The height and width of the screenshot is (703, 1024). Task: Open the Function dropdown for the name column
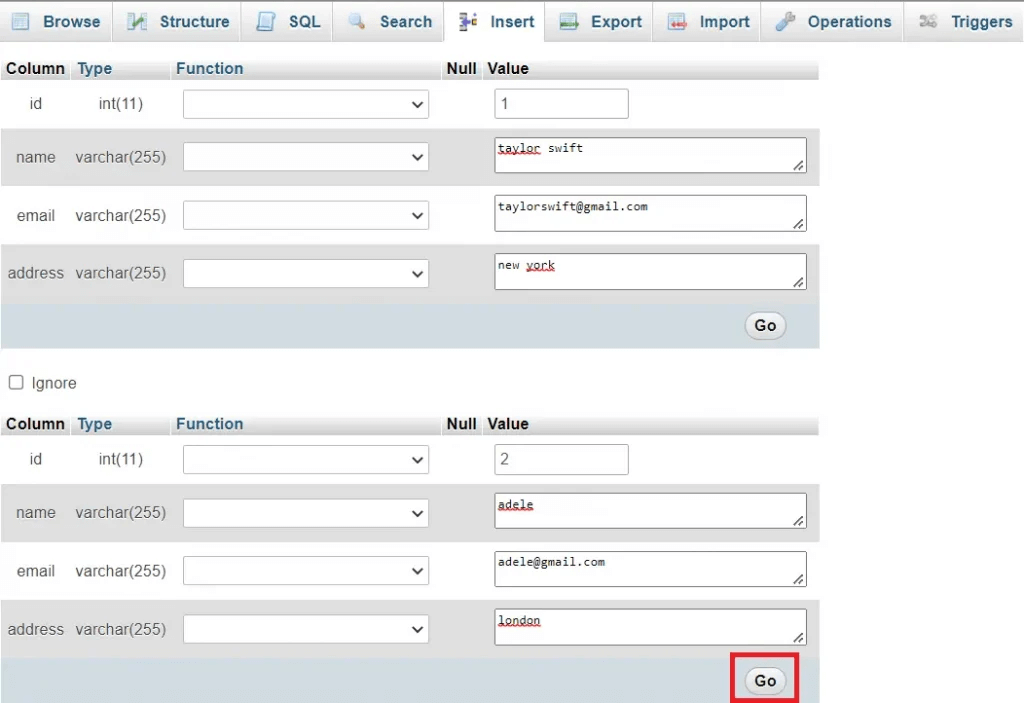pyautogui.click(x=305, y=157)
